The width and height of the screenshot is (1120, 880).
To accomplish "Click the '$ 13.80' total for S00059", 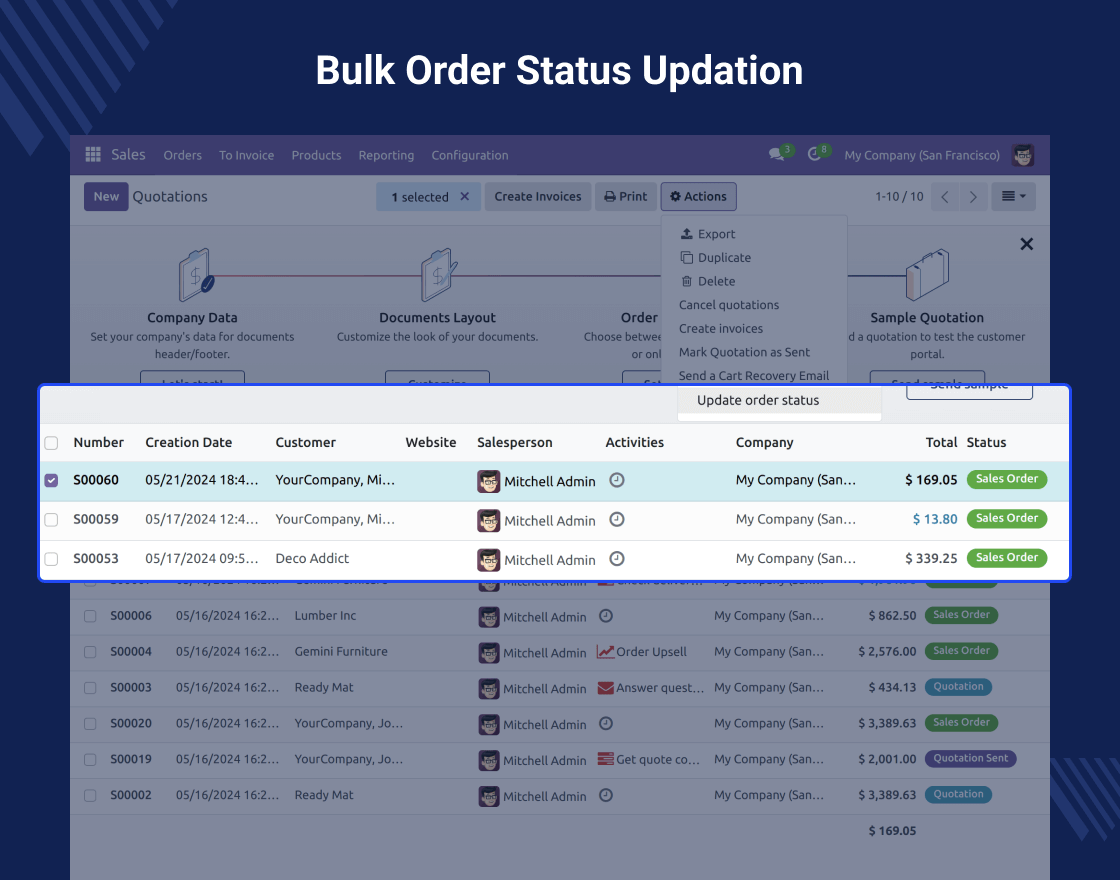I will click(x=935, y=519).
